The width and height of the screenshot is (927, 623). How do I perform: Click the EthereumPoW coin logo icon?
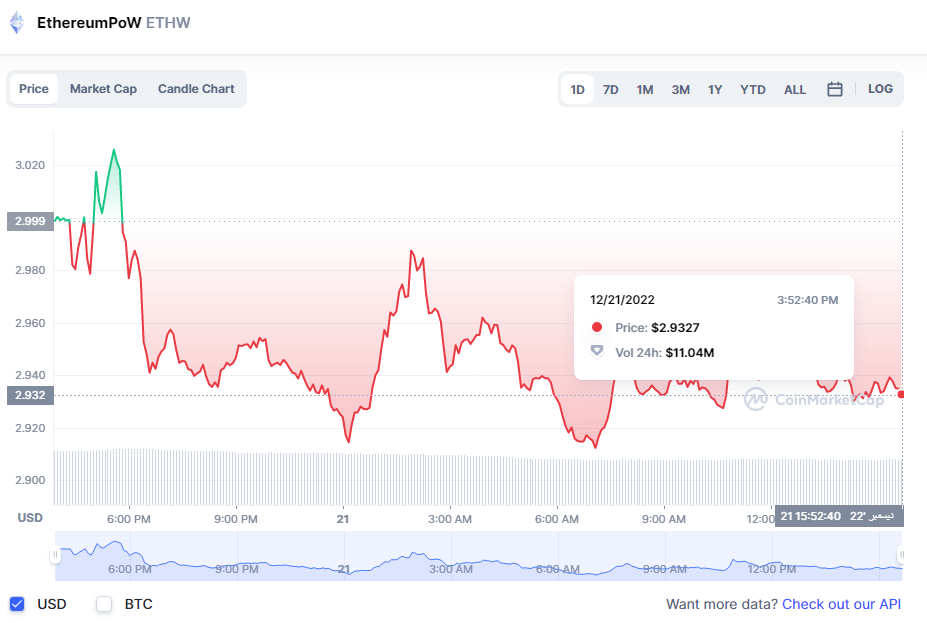(x=17, y=22)
